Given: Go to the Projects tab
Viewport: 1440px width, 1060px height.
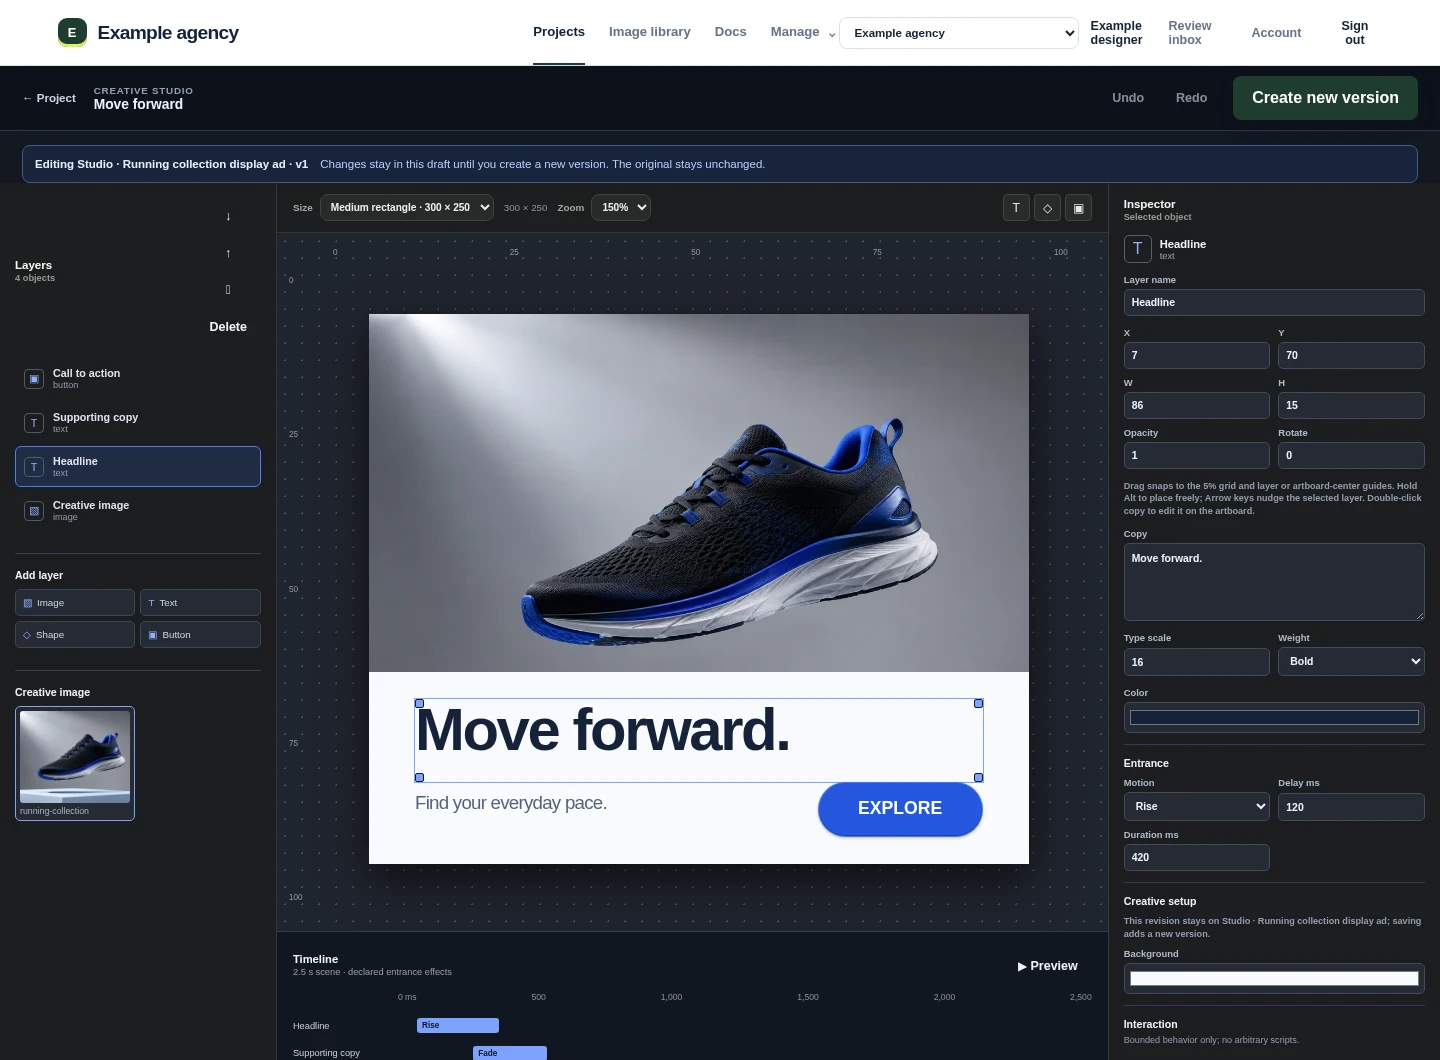Looking at the screenshot, I should click(559, 32).
